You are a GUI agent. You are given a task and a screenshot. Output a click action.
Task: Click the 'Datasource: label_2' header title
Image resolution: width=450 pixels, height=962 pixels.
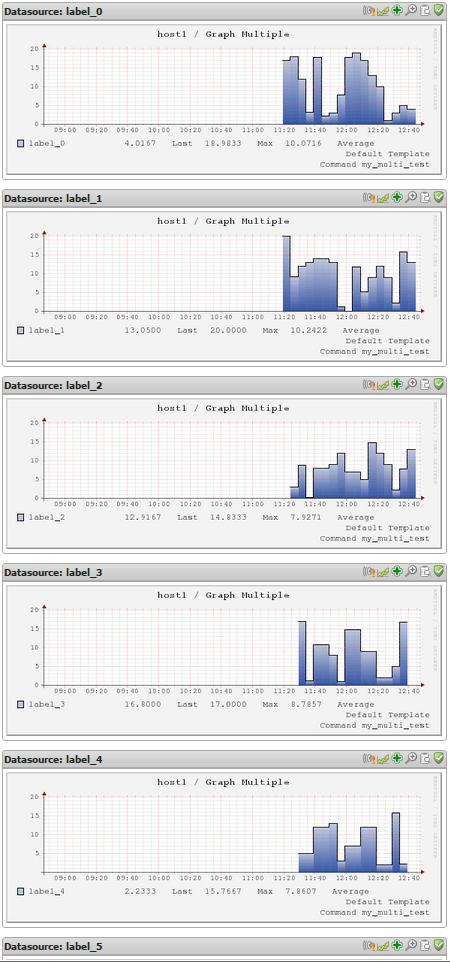pos(53,385)
